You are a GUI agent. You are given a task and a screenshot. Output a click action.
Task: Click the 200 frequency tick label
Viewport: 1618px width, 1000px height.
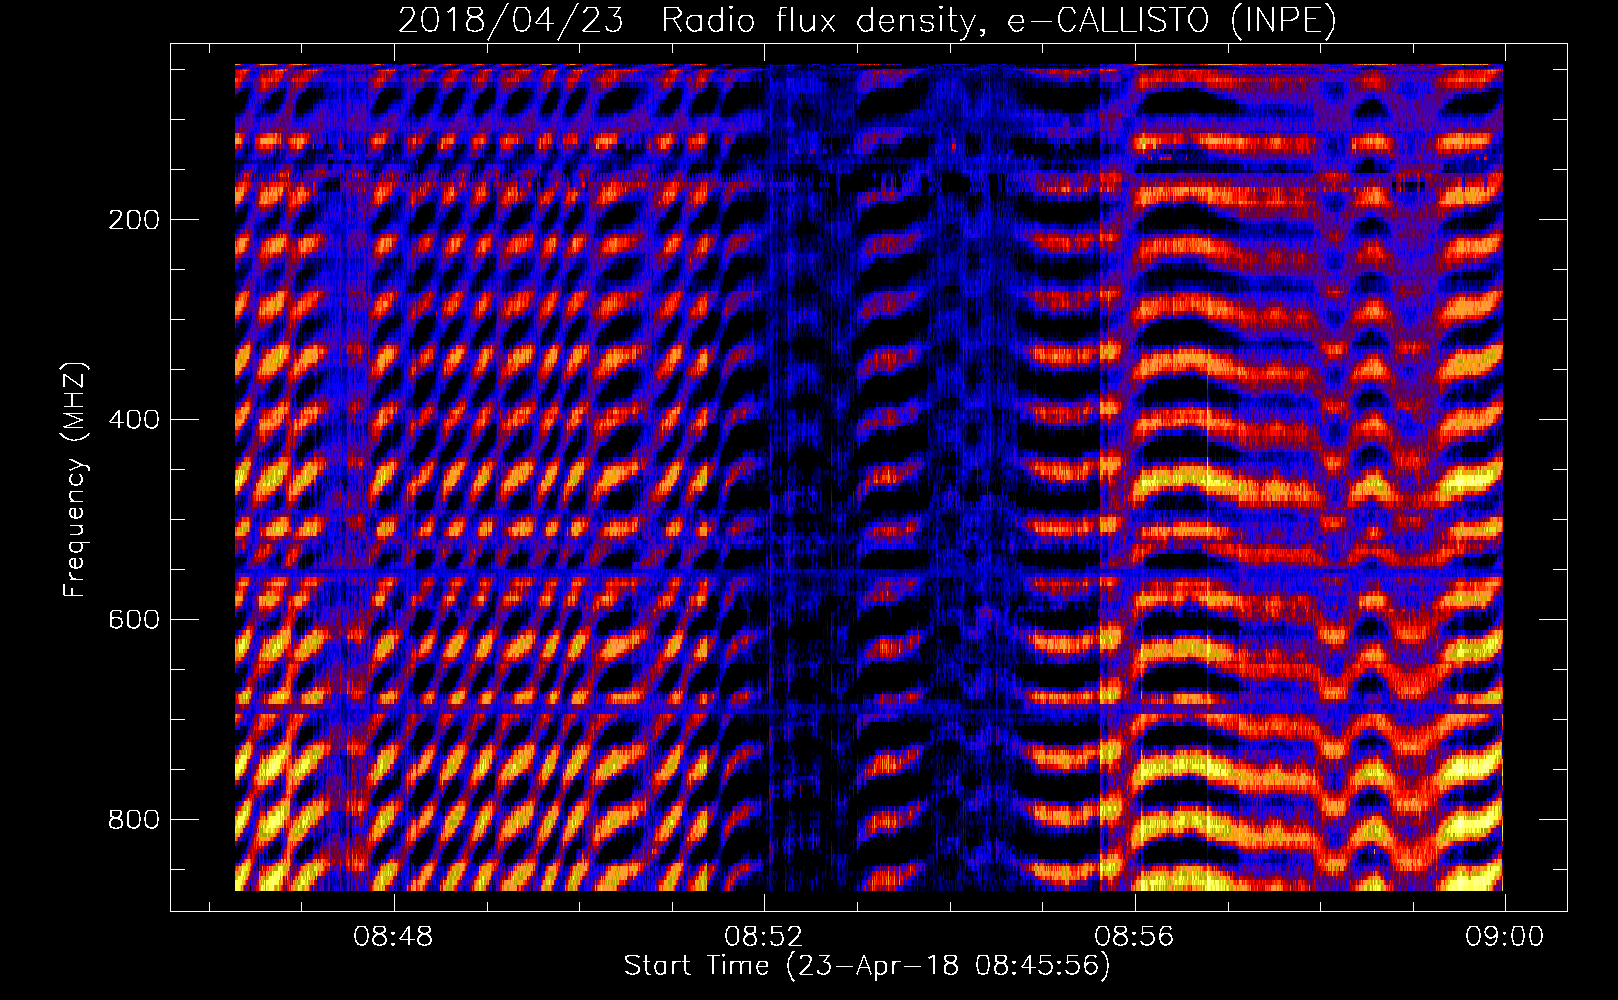tap(134, 220)
